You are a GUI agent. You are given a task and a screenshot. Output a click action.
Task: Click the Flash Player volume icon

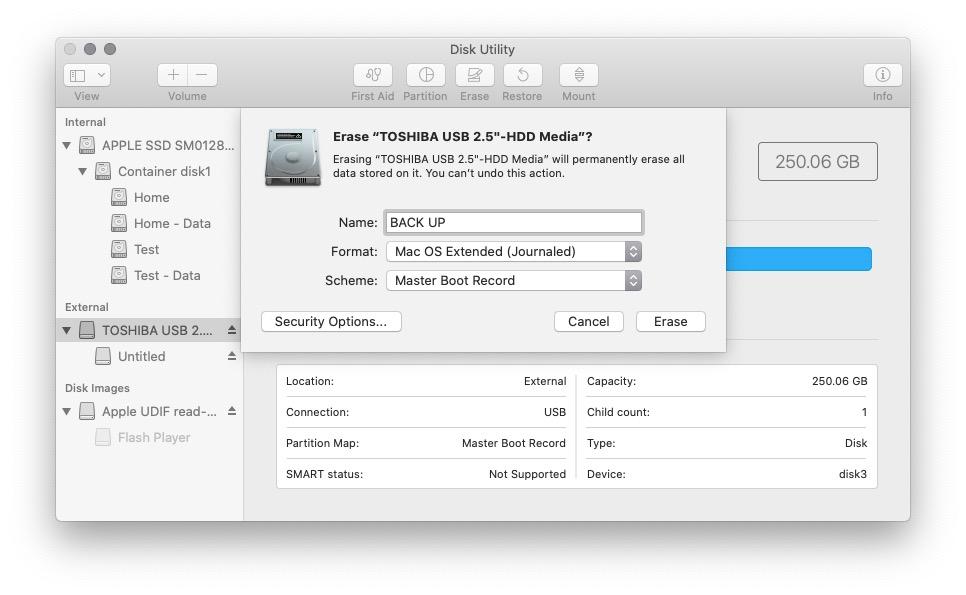[103, 437]
